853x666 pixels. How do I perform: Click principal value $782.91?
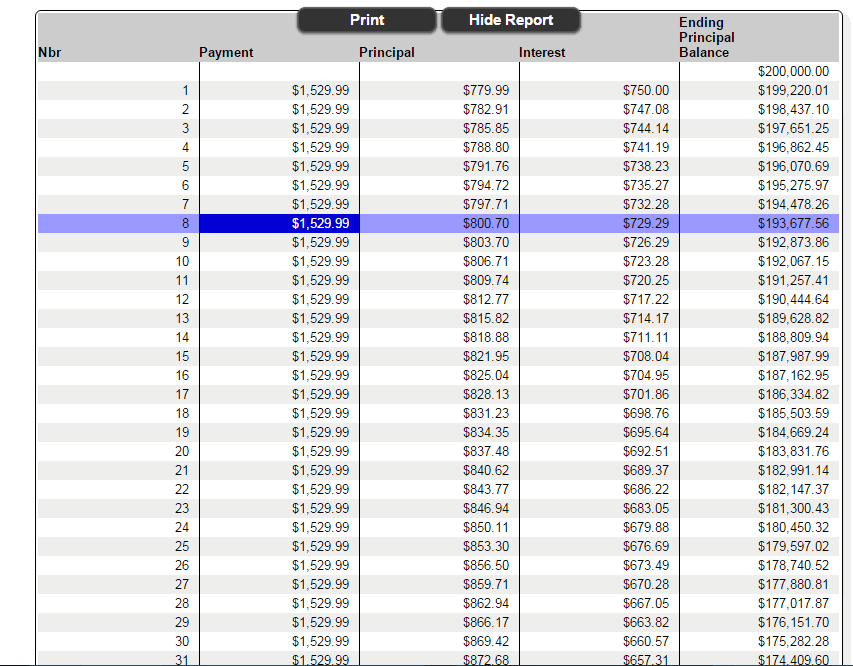tap(486, 109)
